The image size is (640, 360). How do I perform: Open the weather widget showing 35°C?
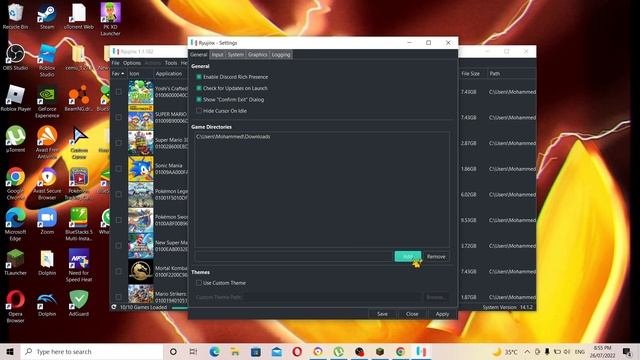pos(505,351)
